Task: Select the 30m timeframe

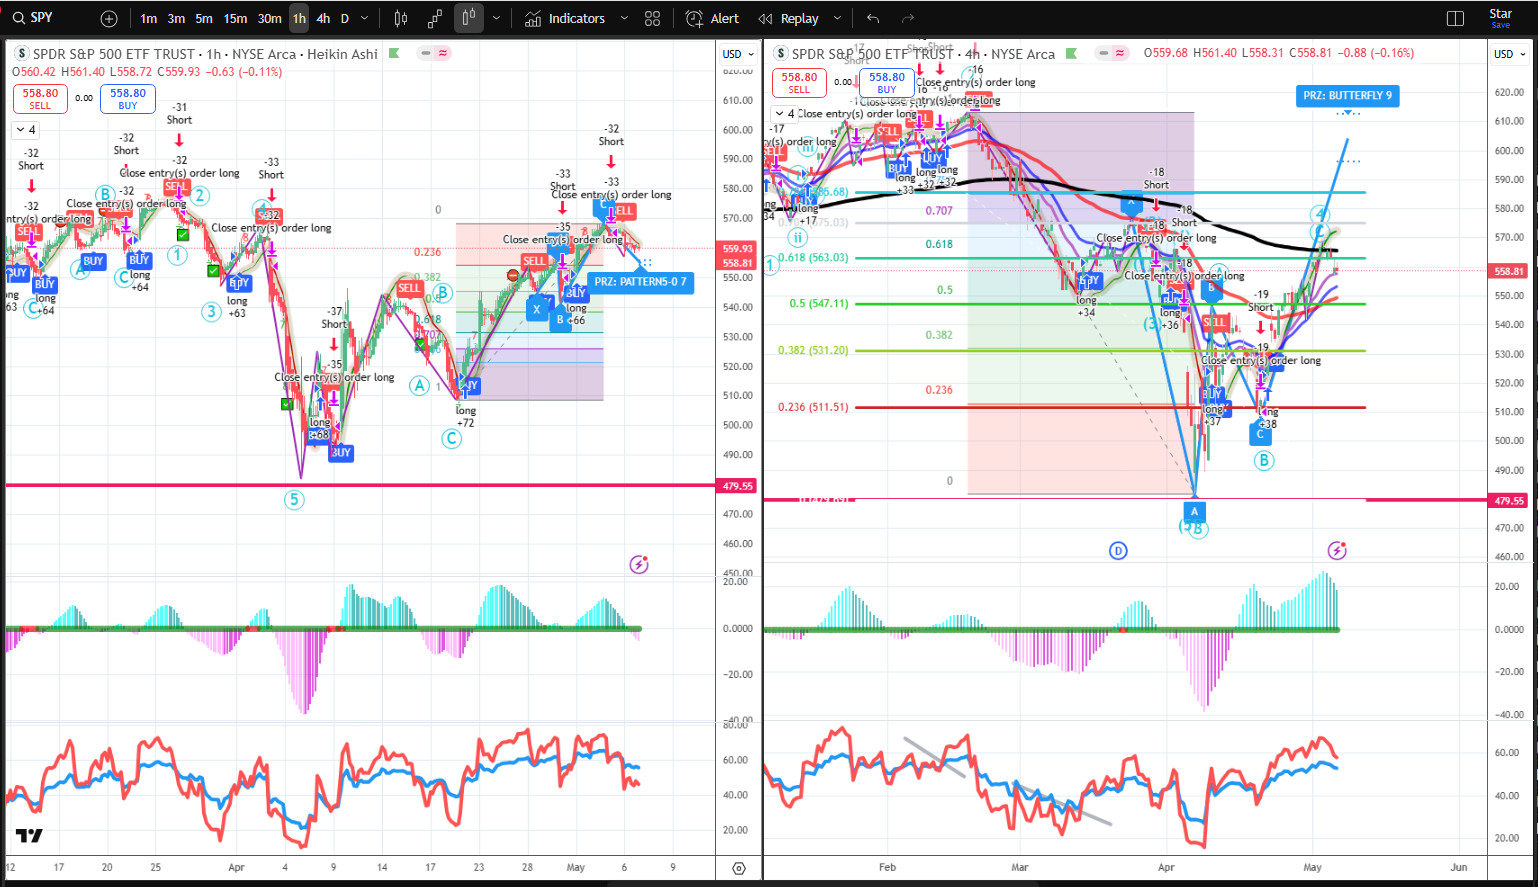Action: 269,19
